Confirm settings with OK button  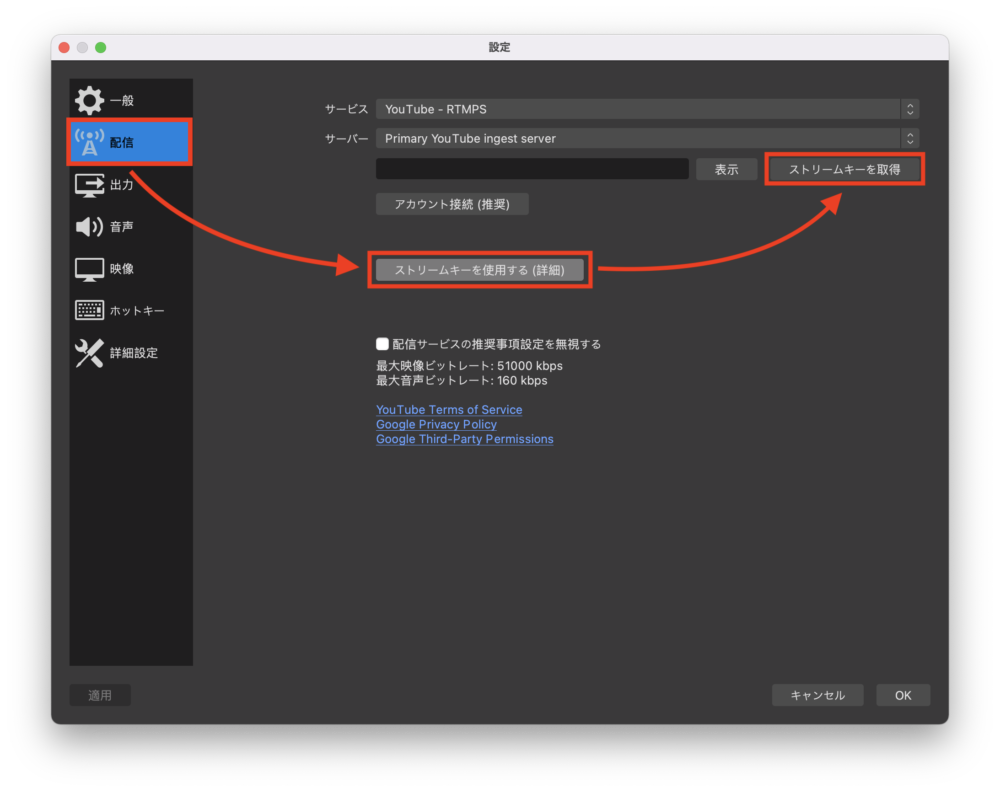pyautogui.click(x=903, y=695)
